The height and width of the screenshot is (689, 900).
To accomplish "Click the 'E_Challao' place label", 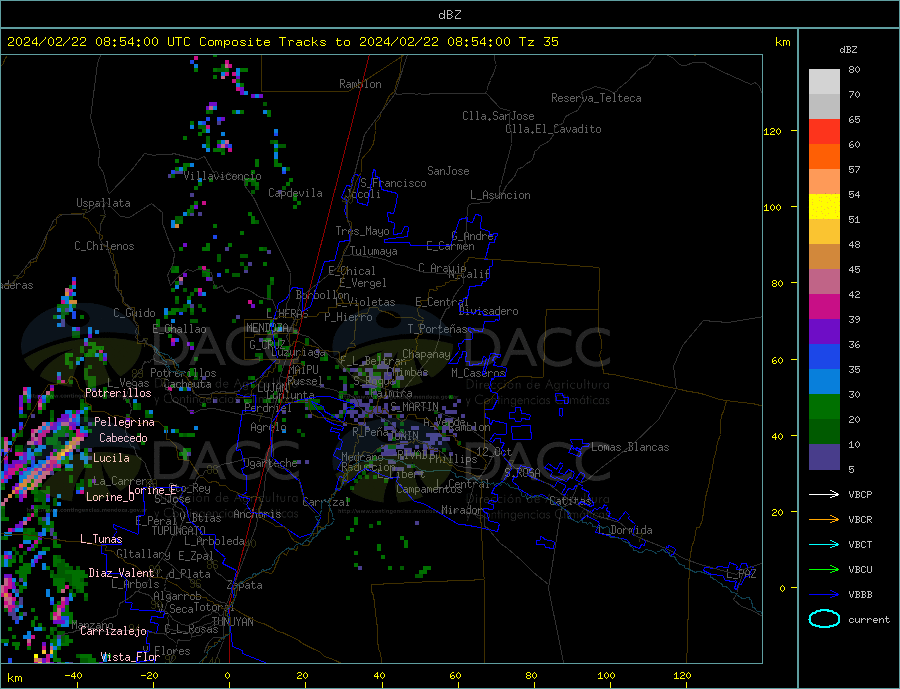I will pyautogui.click(x=179, y=330).
